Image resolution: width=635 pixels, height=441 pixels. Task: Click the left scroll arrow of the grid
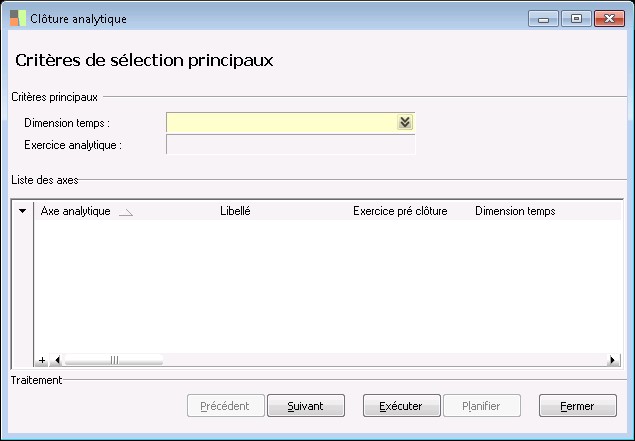tap(56, 360)
